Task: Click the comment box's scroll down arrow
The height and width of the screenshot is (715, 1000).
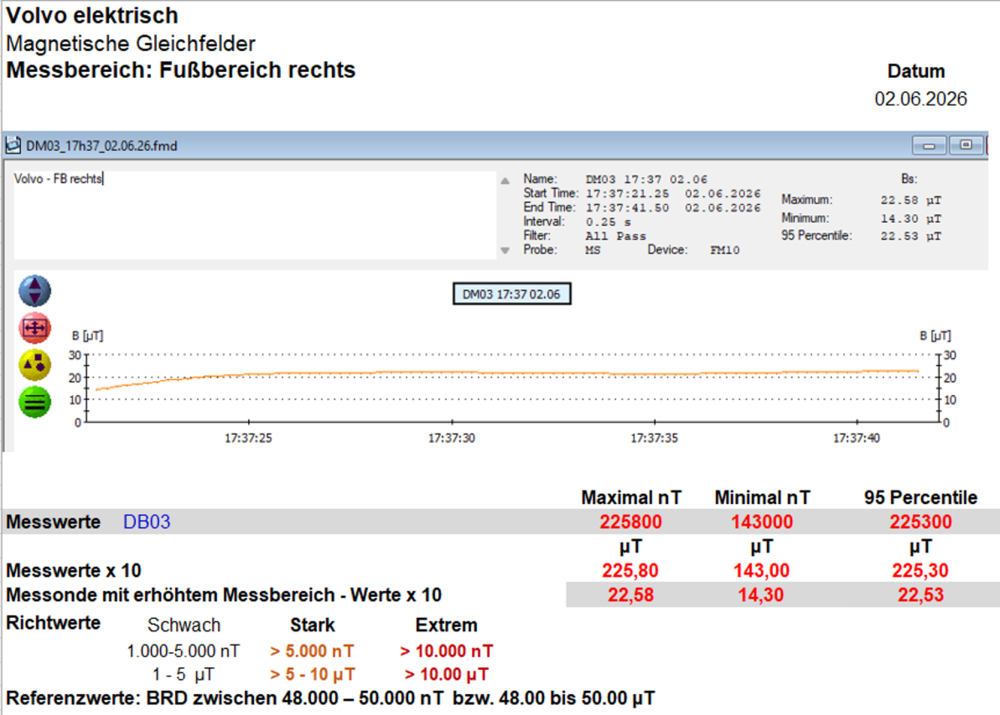Action: click(505, 251)
